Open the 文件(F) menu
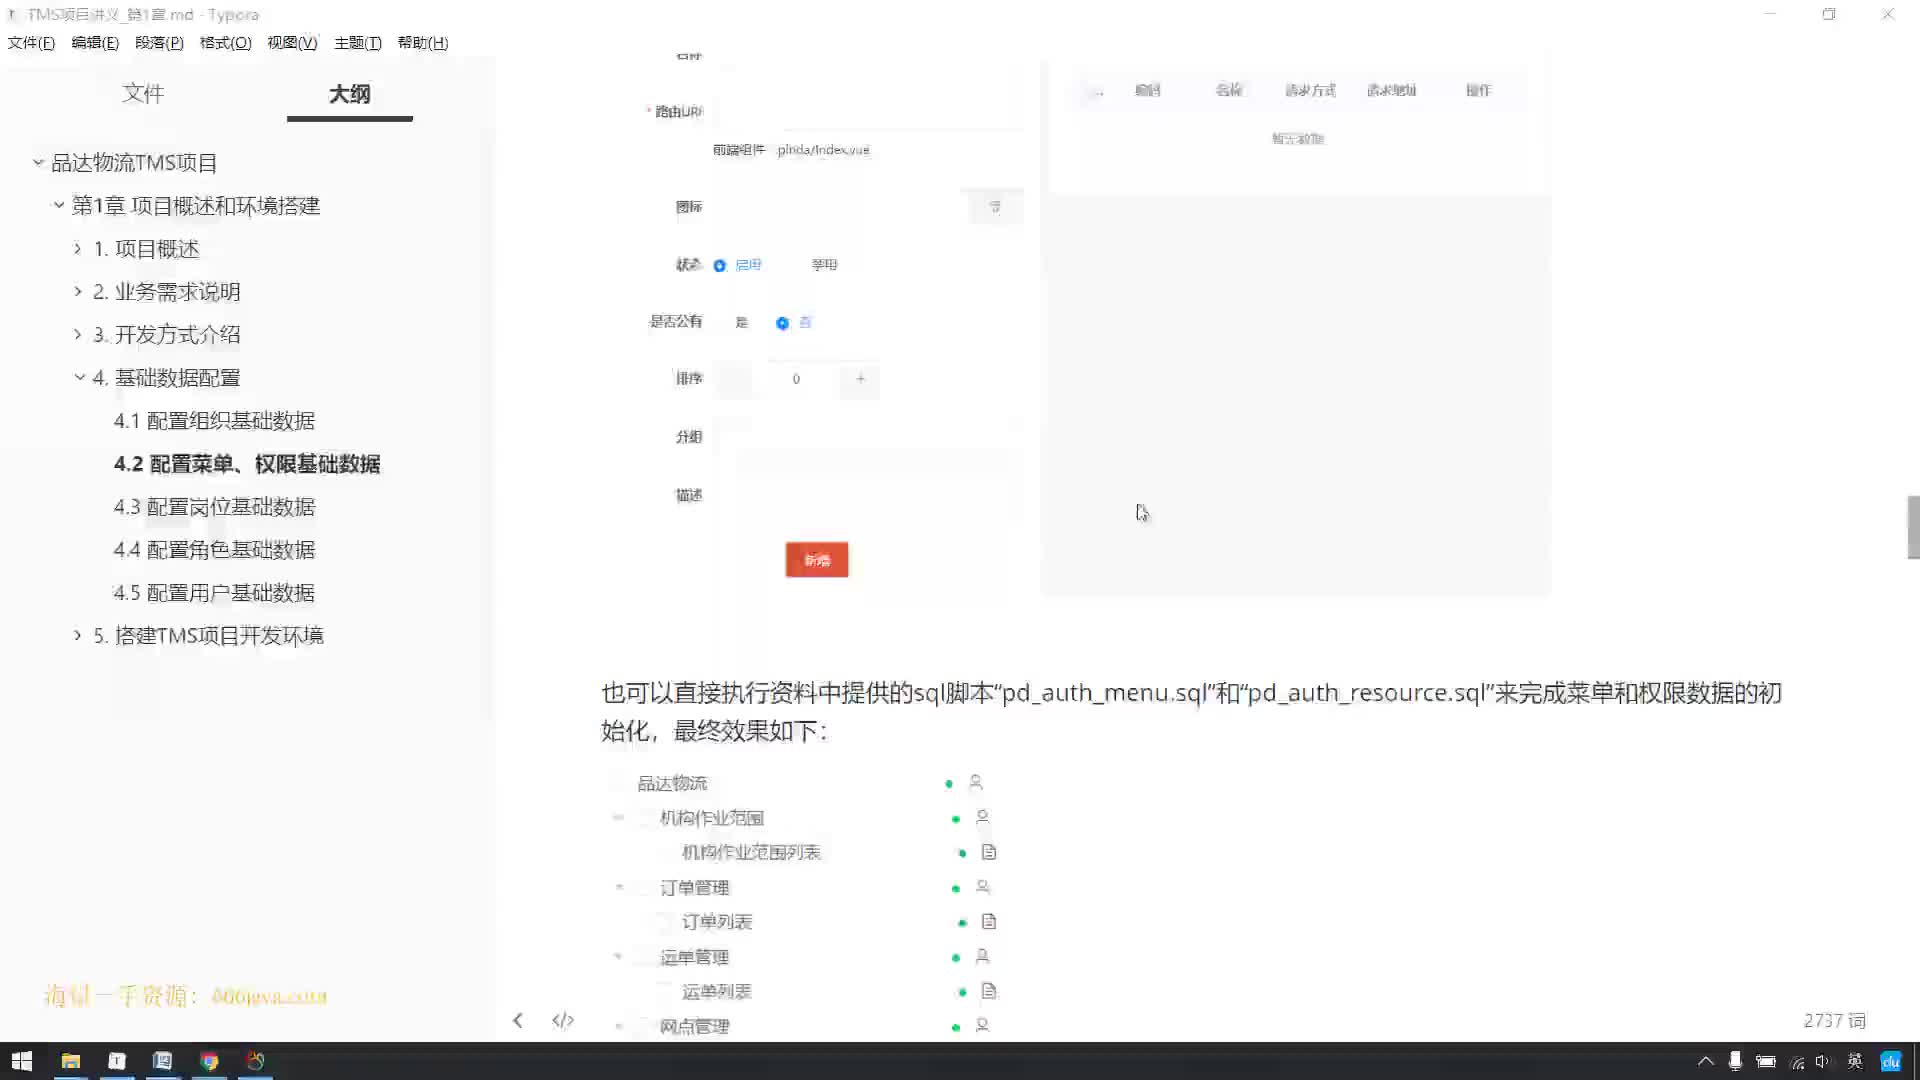This screenshot has height=1080, width=1920. (x=31, y=42)
